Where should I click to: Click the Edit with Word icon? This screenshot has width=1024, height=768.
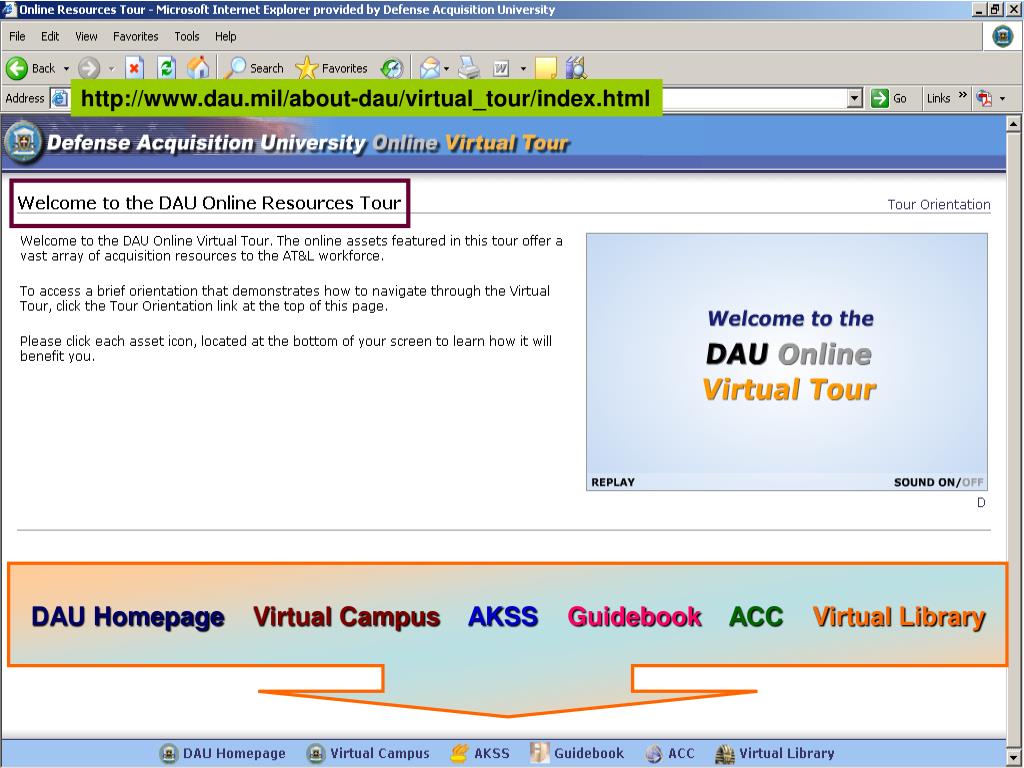tap(502, 68)
